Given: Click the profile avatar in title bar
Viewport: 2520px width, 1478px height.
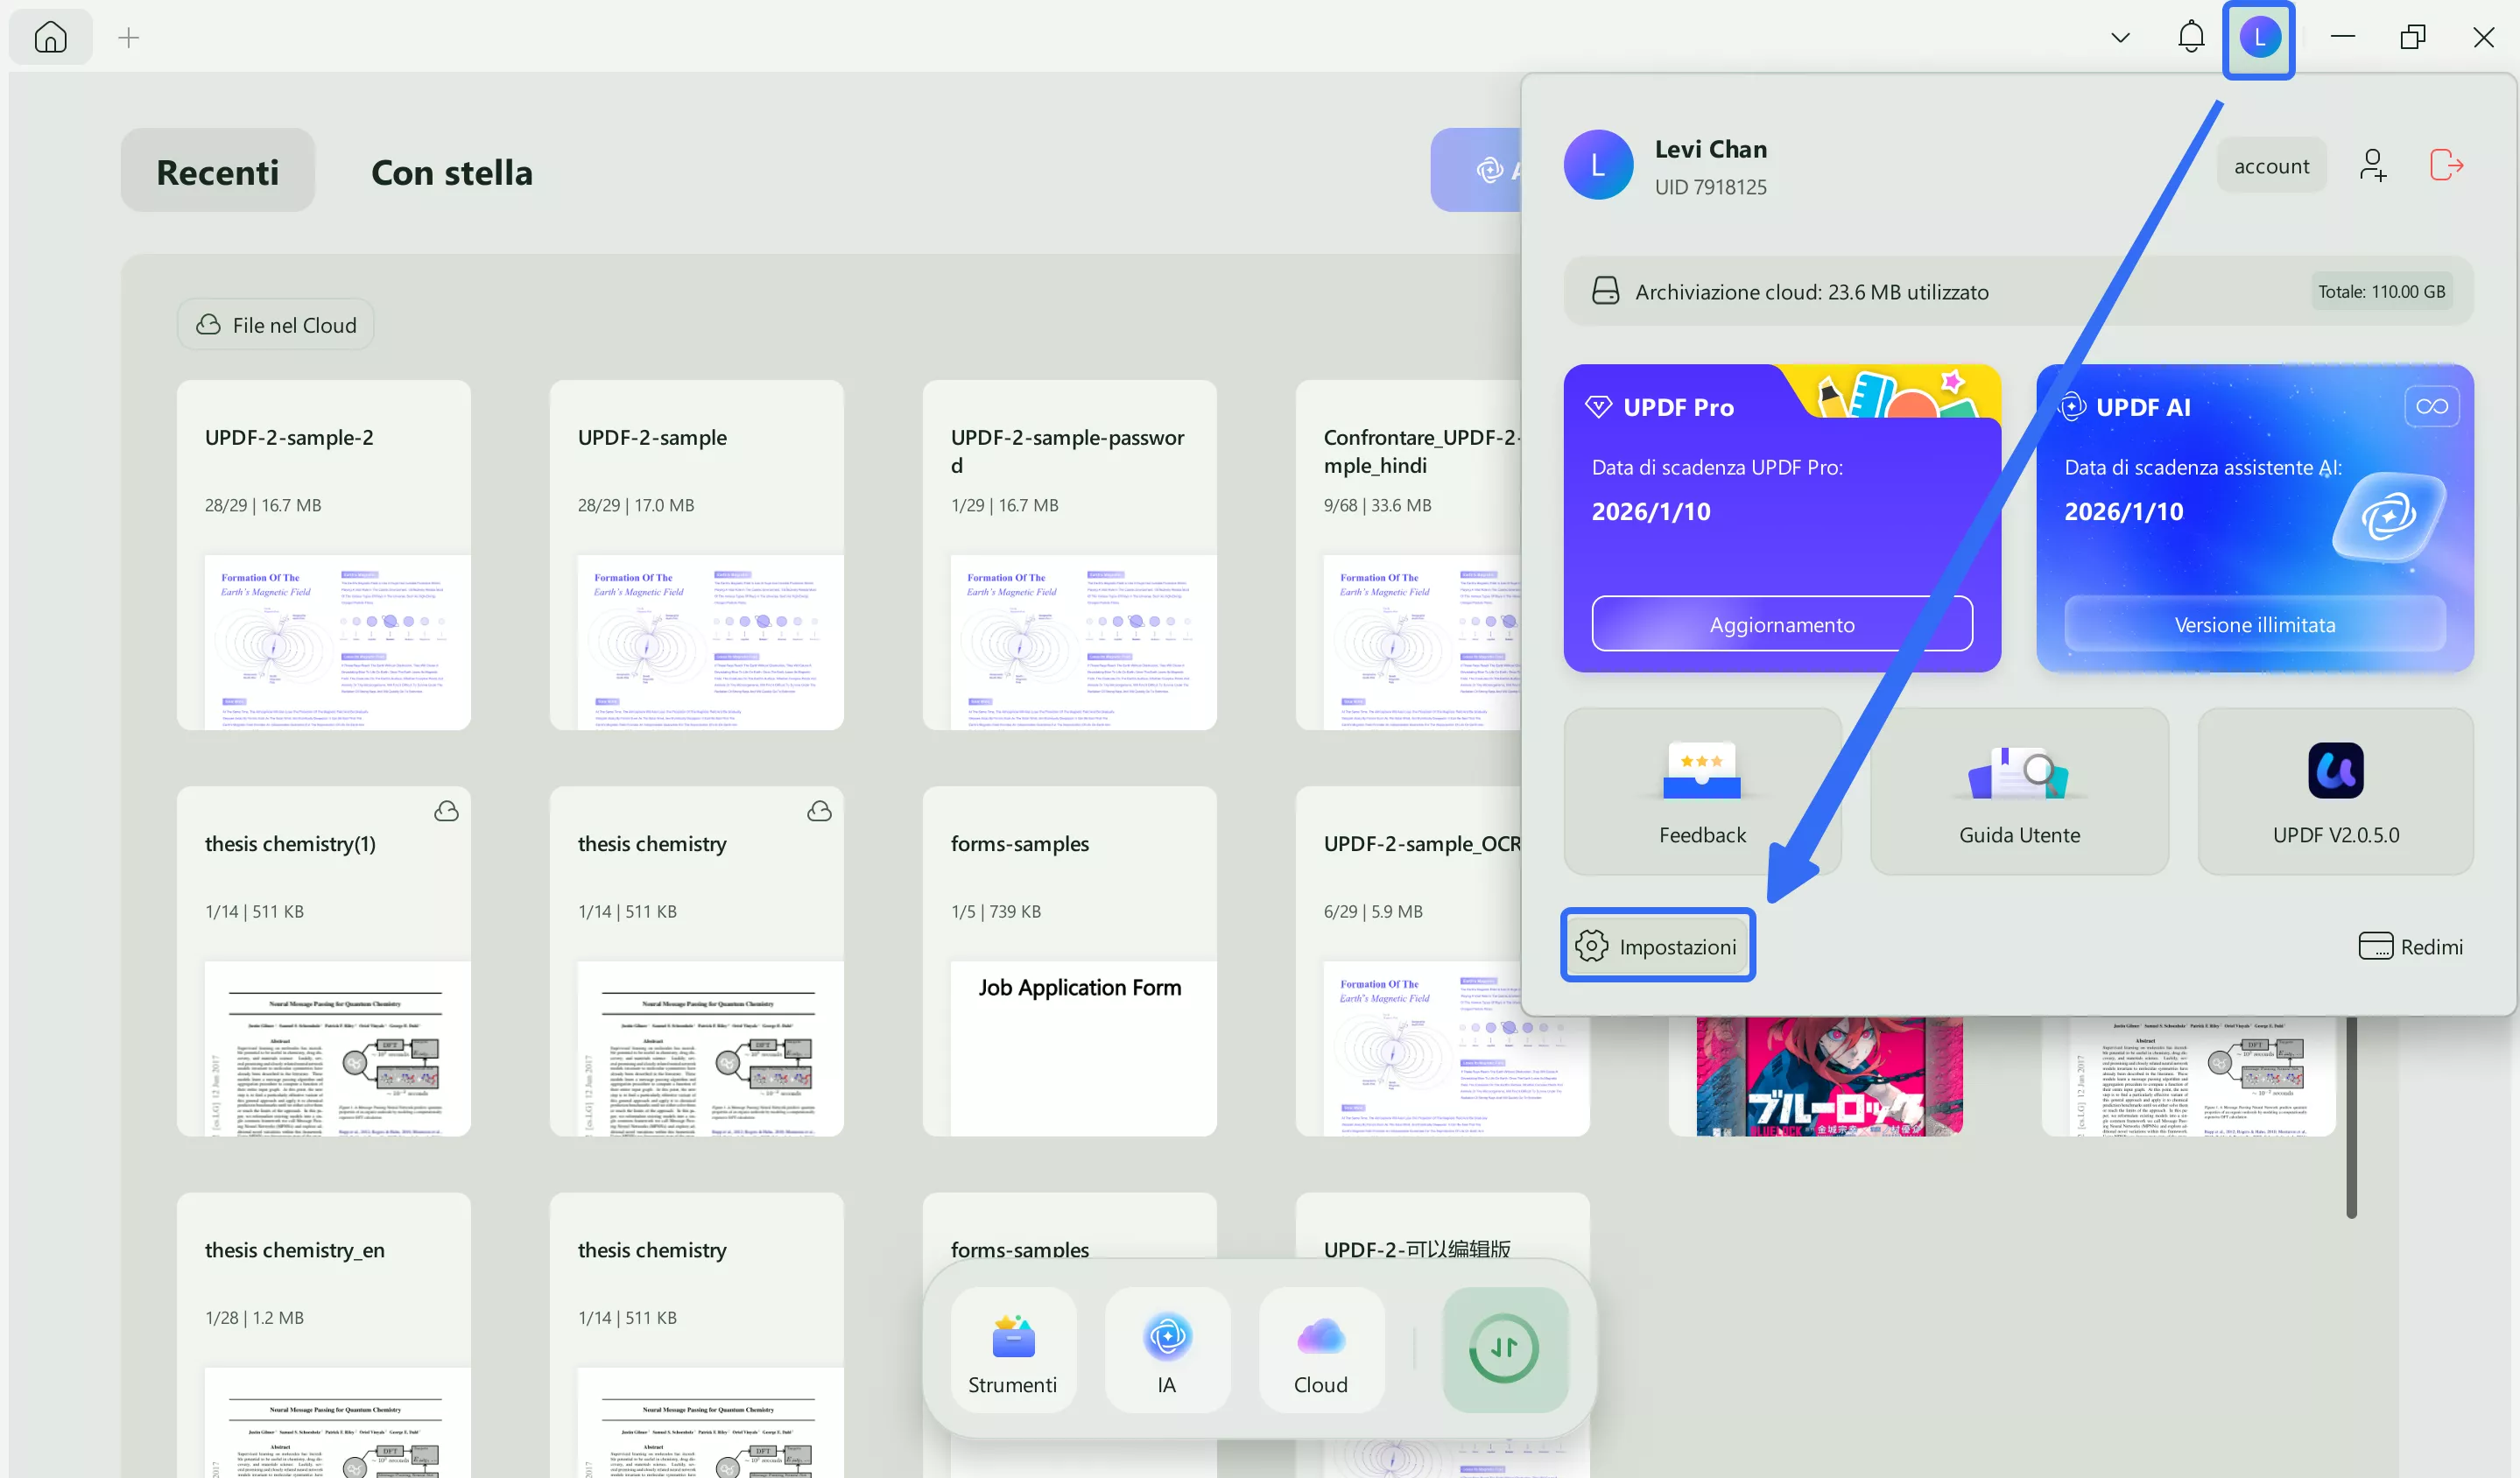Looking at the screenshot, I should pos(2259,38).
